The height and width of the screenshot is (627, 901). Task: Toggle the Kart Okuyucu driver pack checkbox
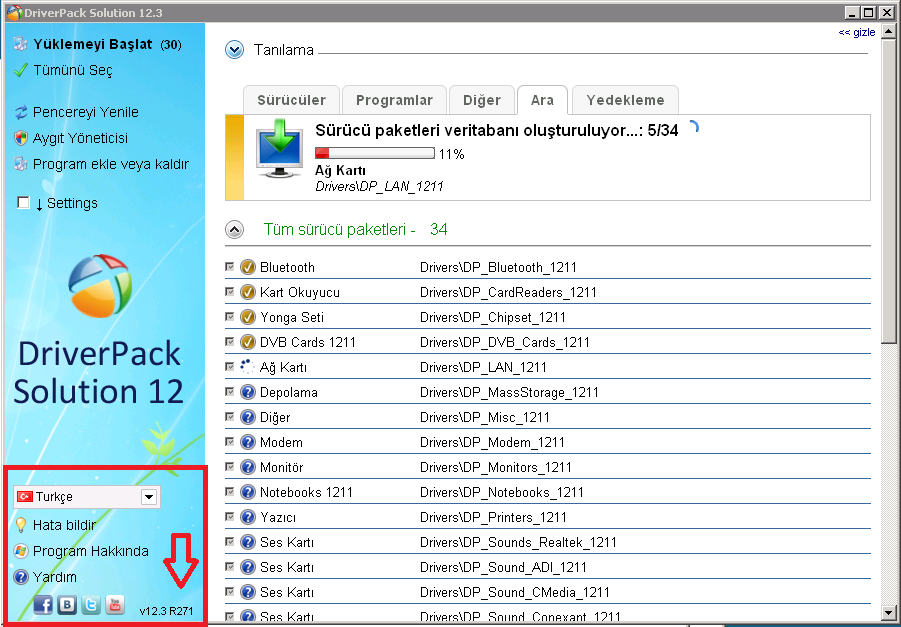(230, 292)
